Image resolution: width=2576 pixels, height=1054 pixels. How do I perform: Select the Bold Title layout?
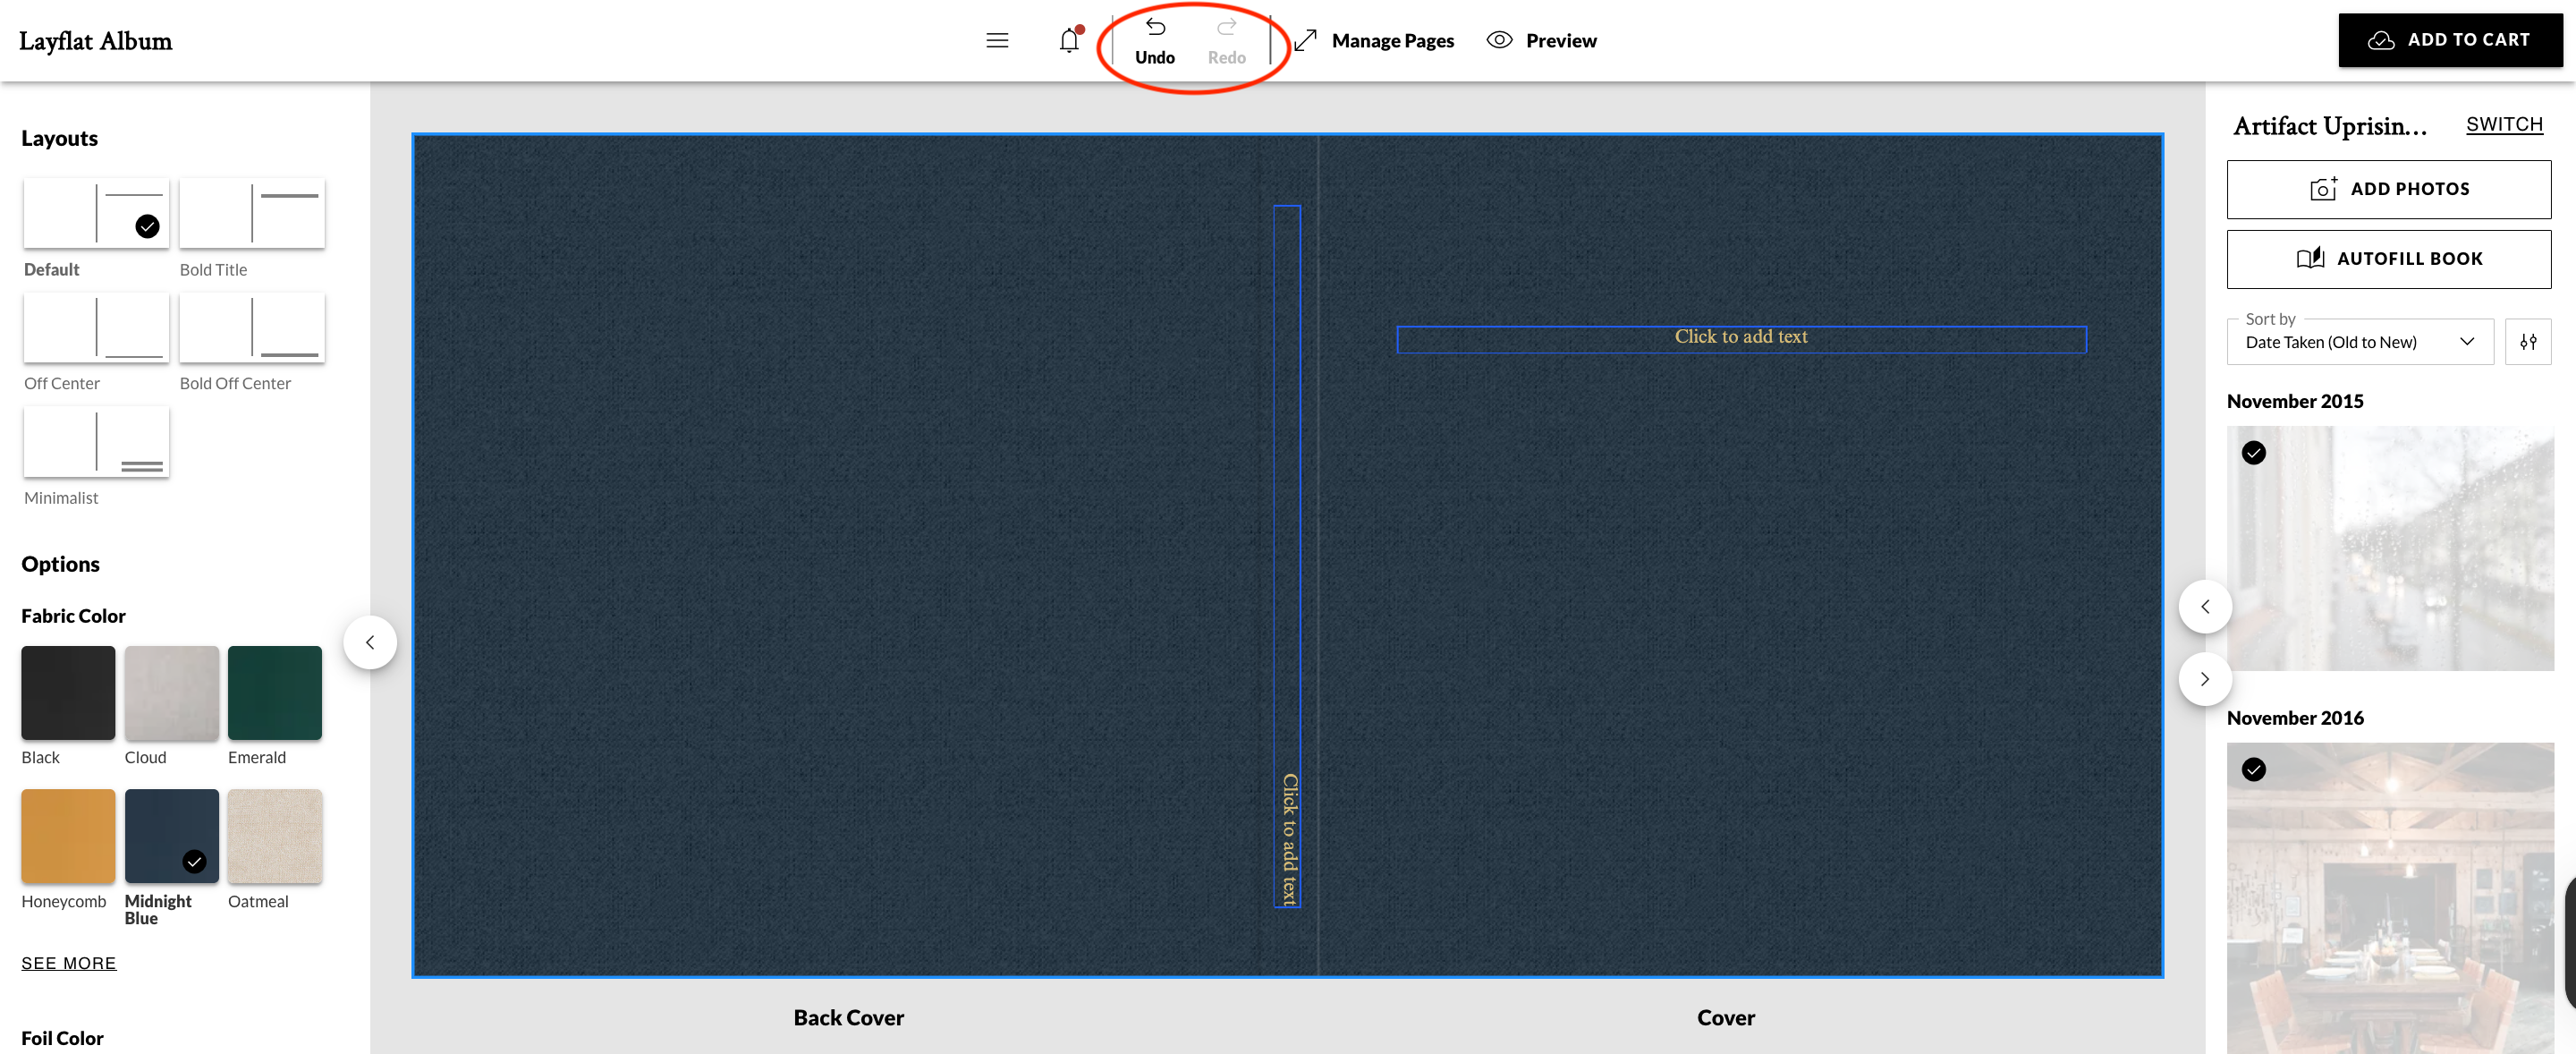[x=252, y=213]
